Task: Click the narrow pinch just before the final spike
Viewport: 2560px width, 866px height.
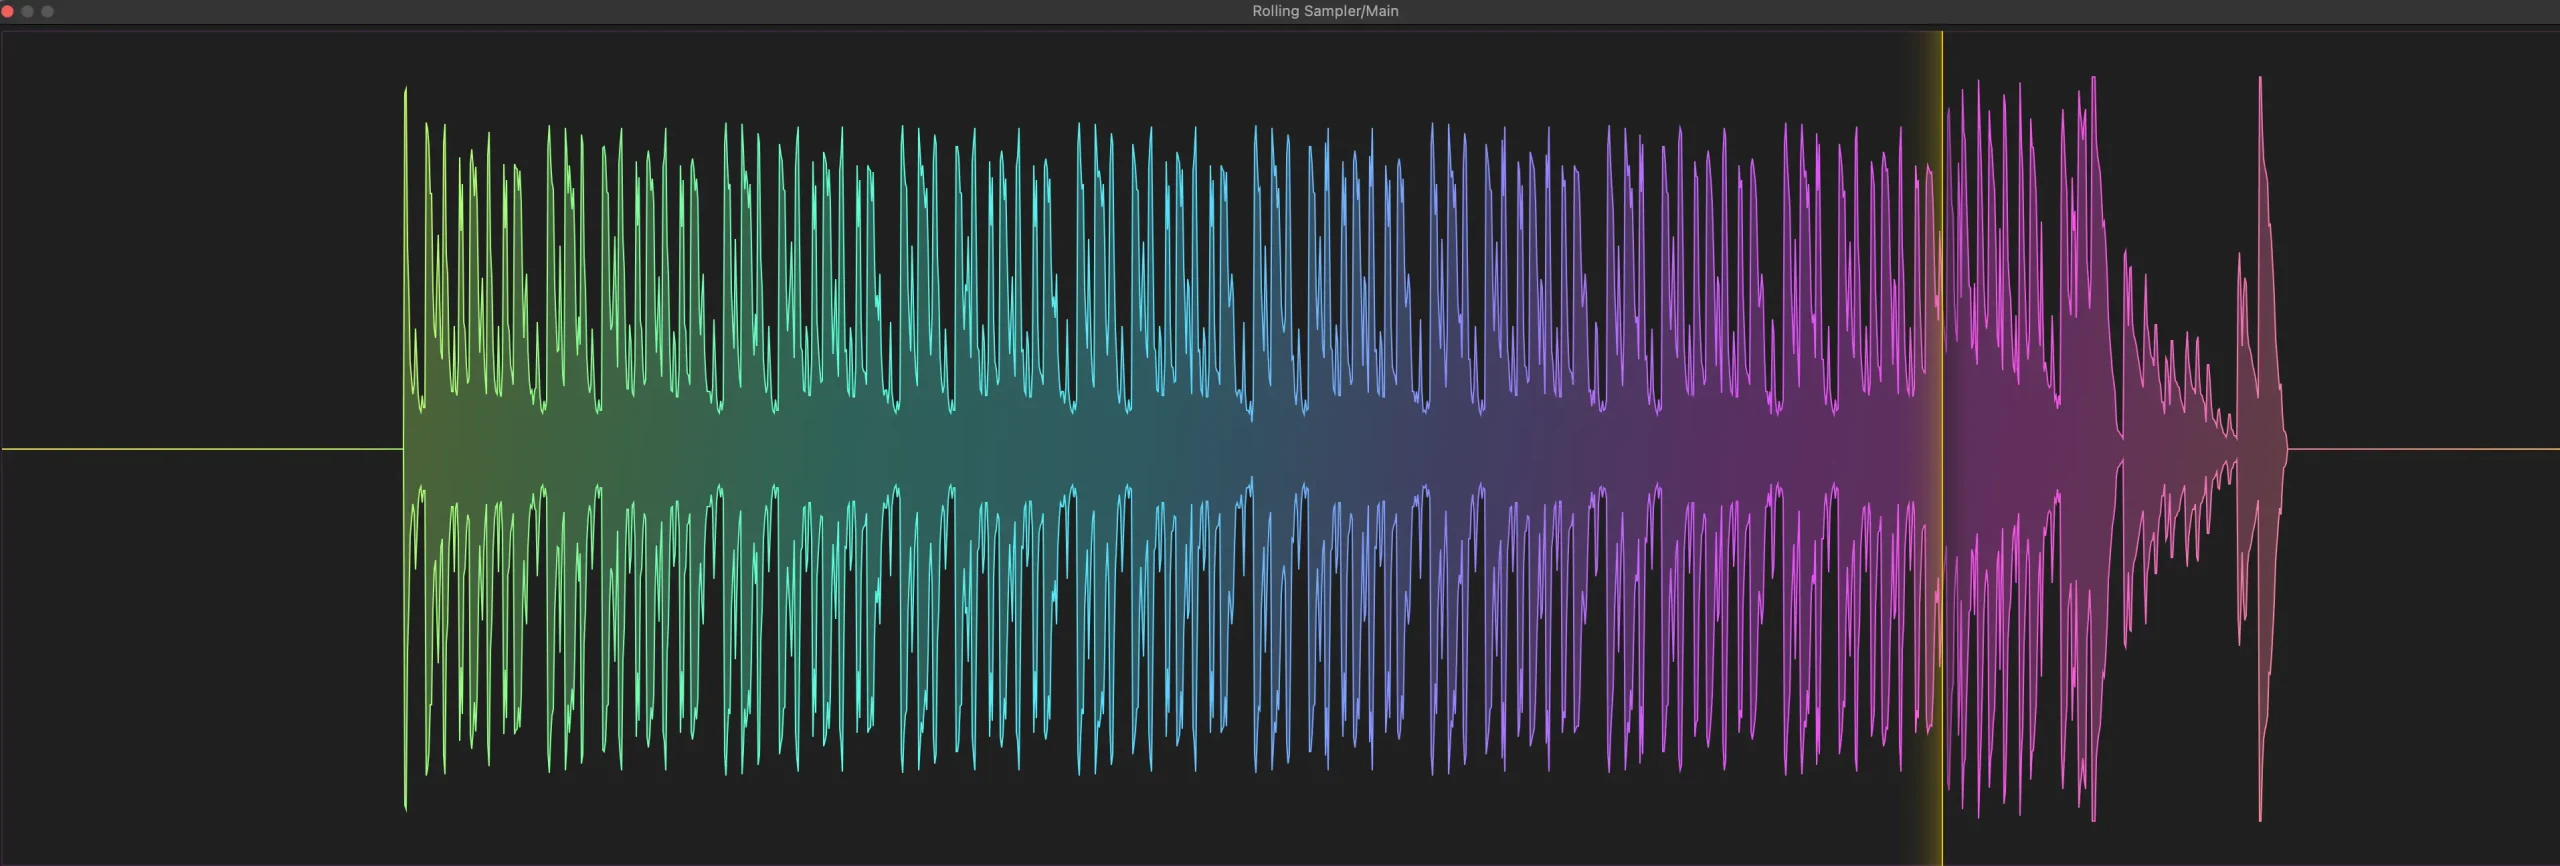Action: pos(2235,449)
